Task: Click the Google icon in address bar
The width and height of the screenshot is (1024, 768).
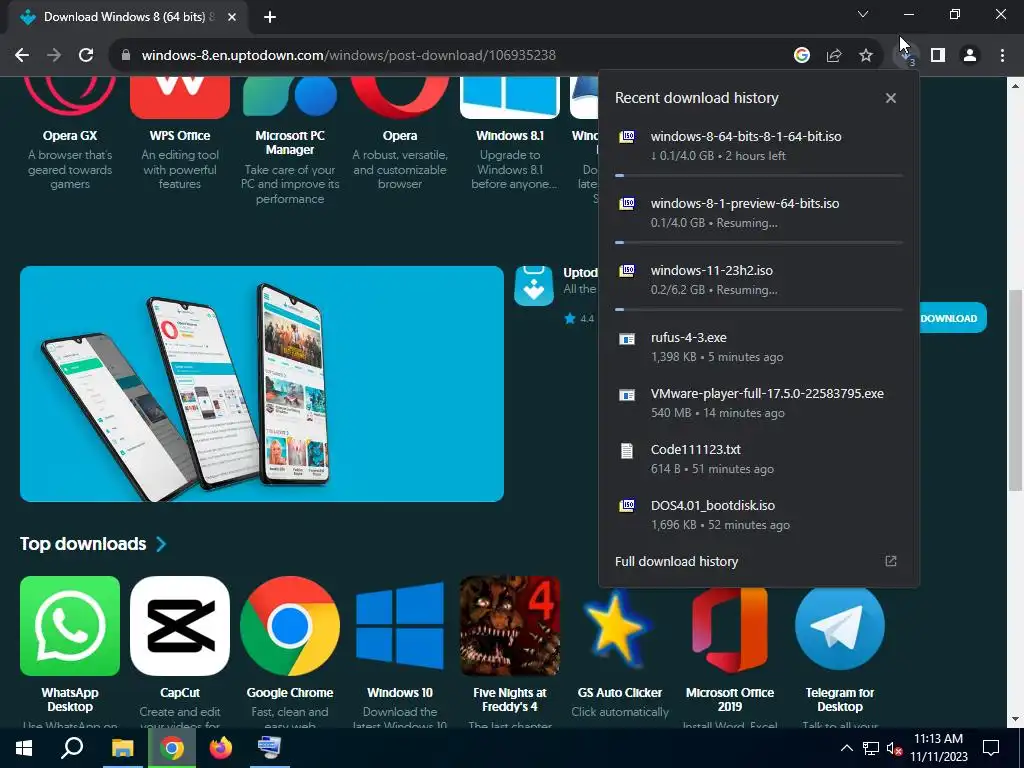Action: pos(802,56)
